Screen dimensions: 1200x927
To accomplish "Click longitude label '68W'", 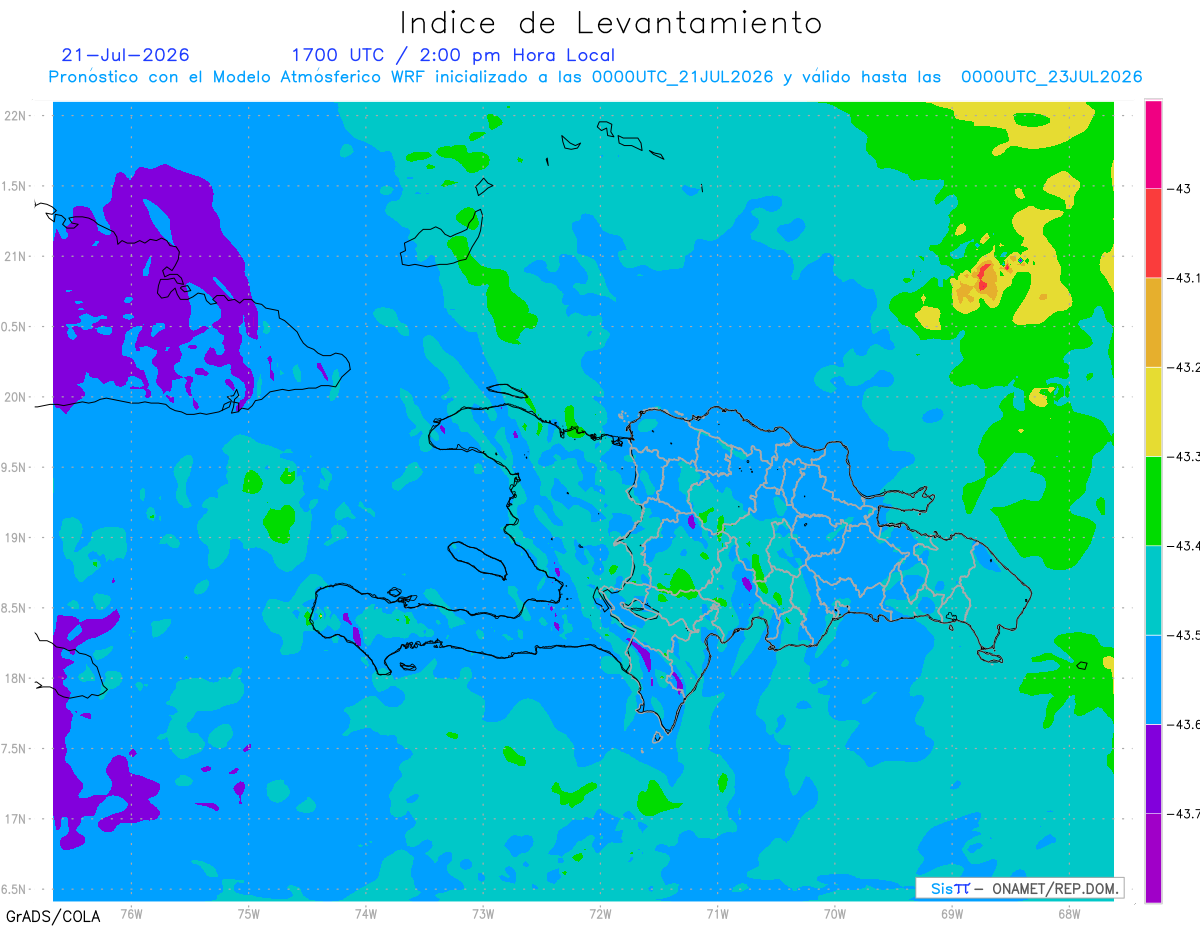I will point(1068,914).
